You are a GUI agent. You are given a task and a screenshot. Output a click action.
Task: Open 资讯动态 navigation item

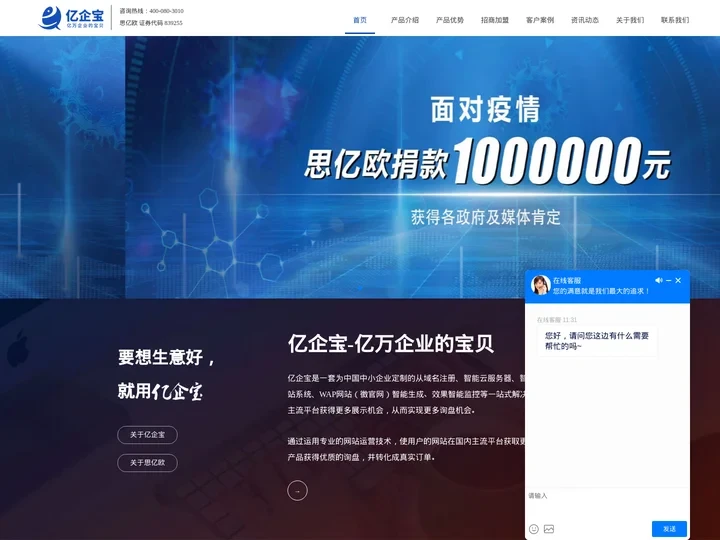[585, 20]
